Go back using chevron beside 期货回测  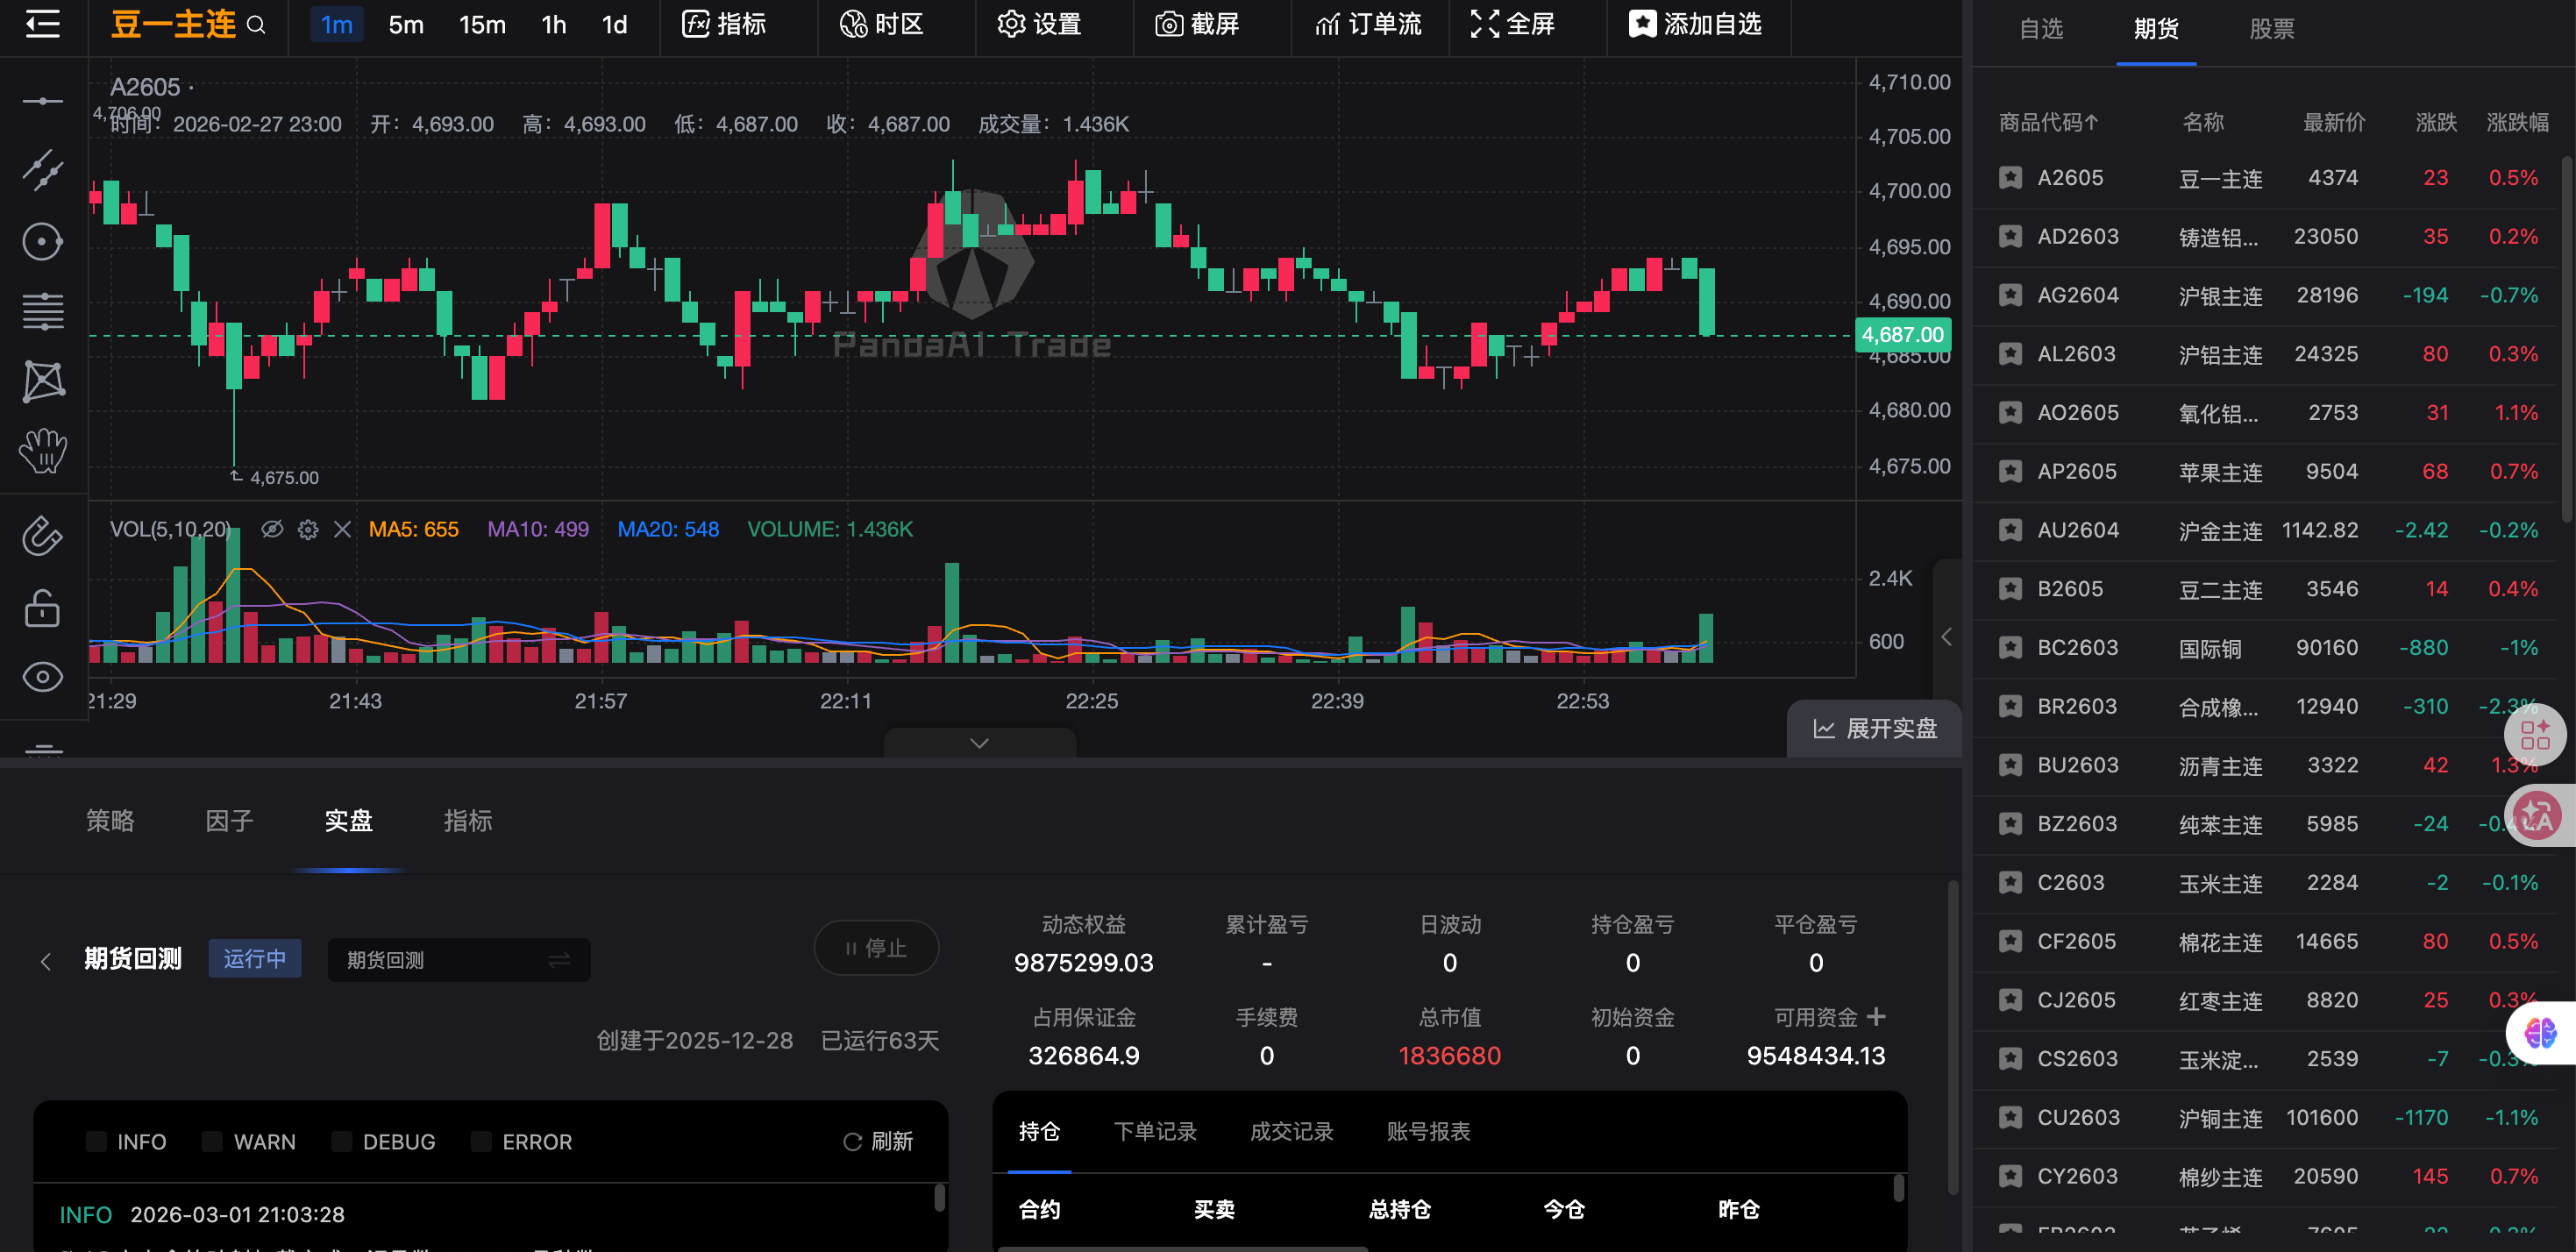click(x=46, y=961)
